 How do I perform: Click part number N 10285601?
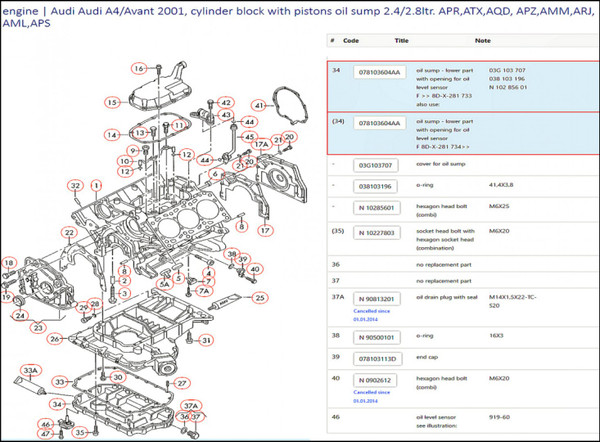tap(379, 209)
